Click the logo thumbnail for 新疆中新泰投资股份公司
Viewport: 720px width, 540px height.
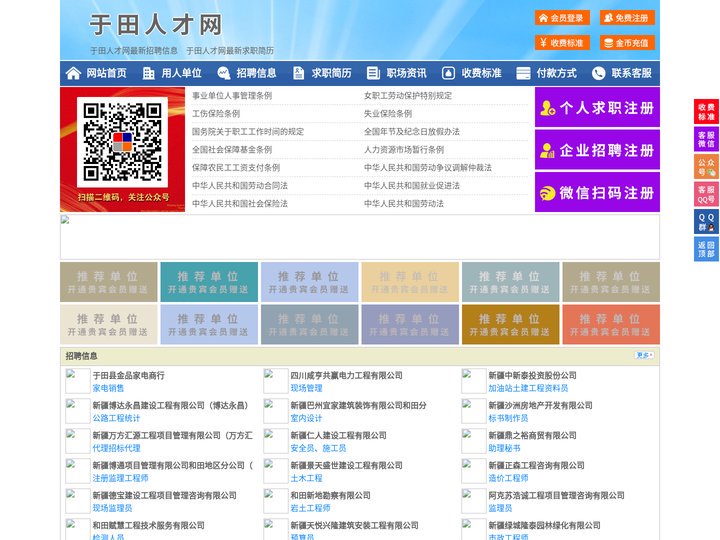473,381
